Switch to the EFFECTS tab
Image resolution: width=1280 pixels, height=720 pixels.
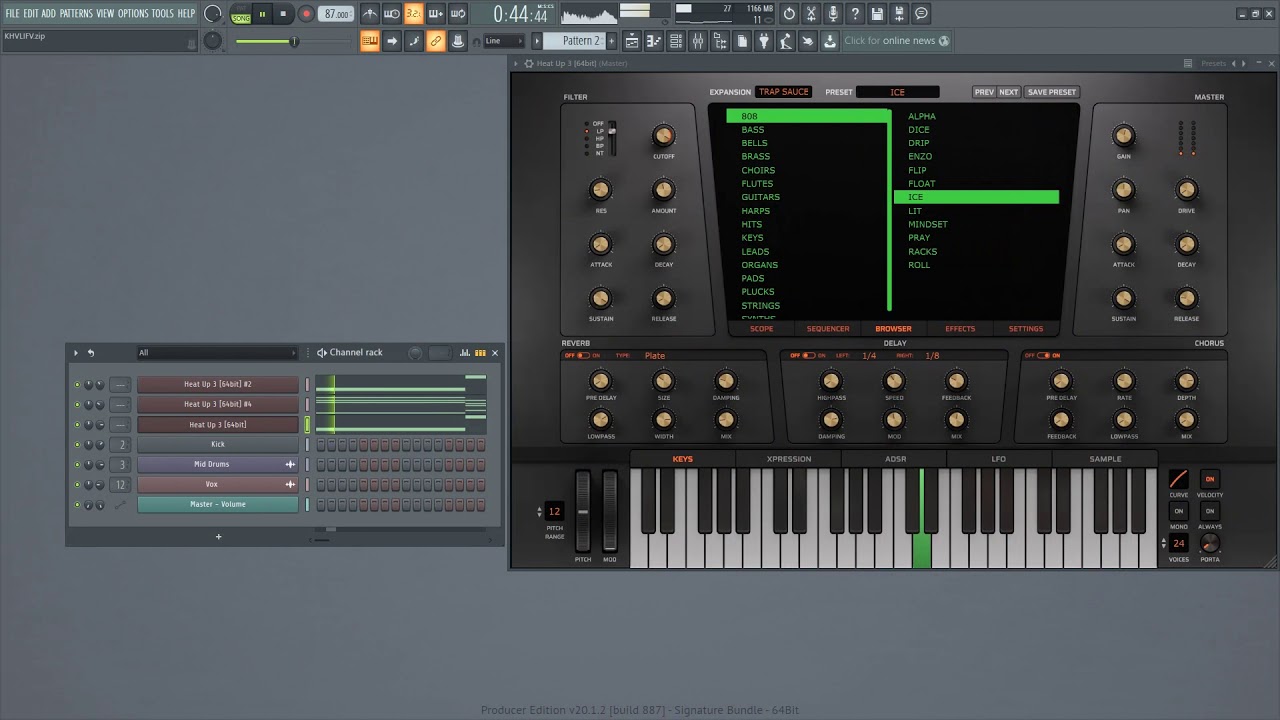click(960, 329)
